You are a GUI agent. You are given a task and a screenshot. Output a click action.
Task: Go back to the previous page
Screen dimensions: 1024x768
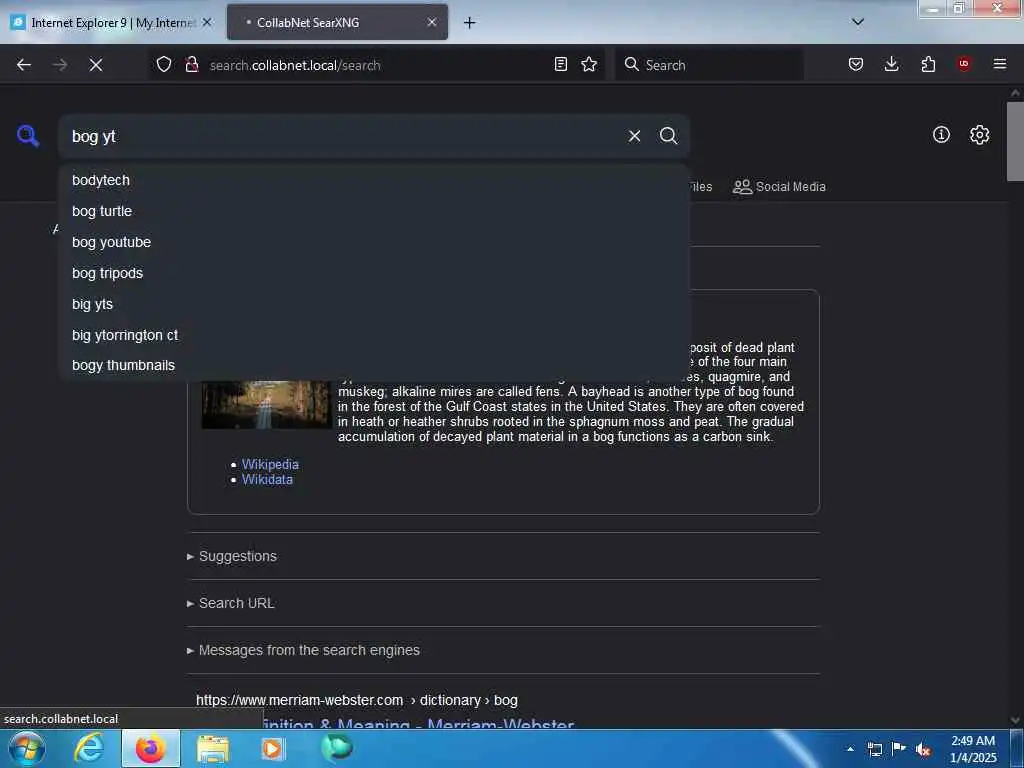[x=24, y=65]
